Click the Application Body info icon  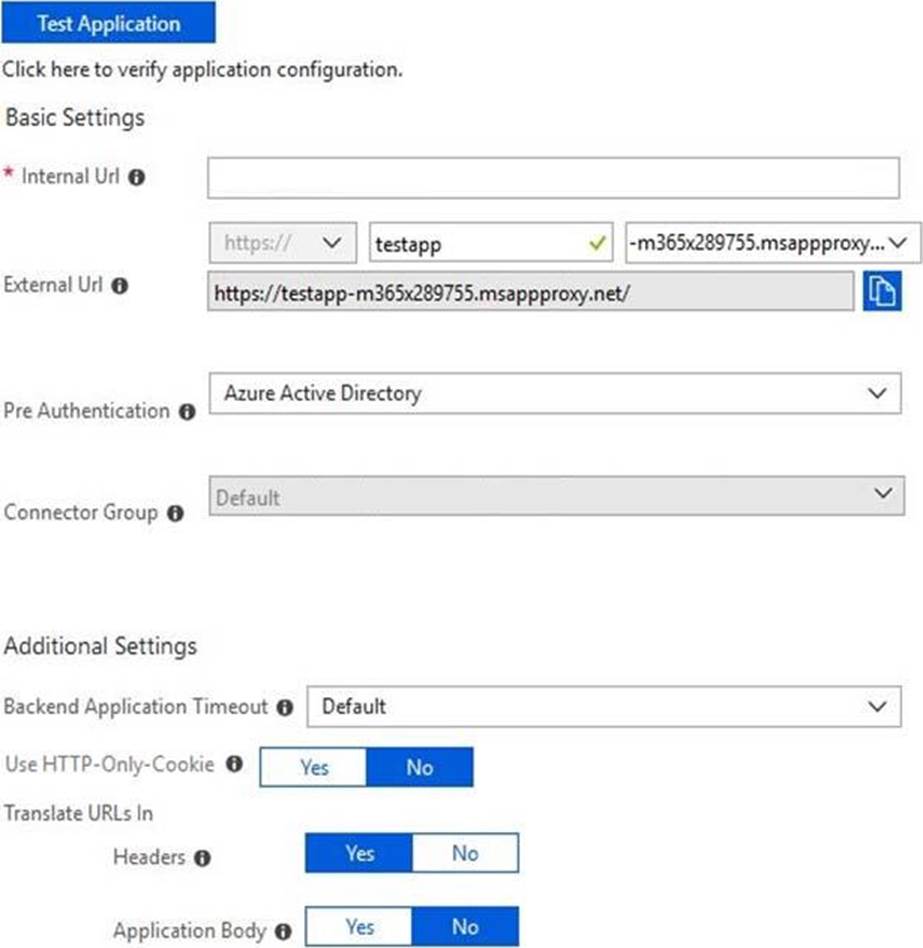point(284,932)
